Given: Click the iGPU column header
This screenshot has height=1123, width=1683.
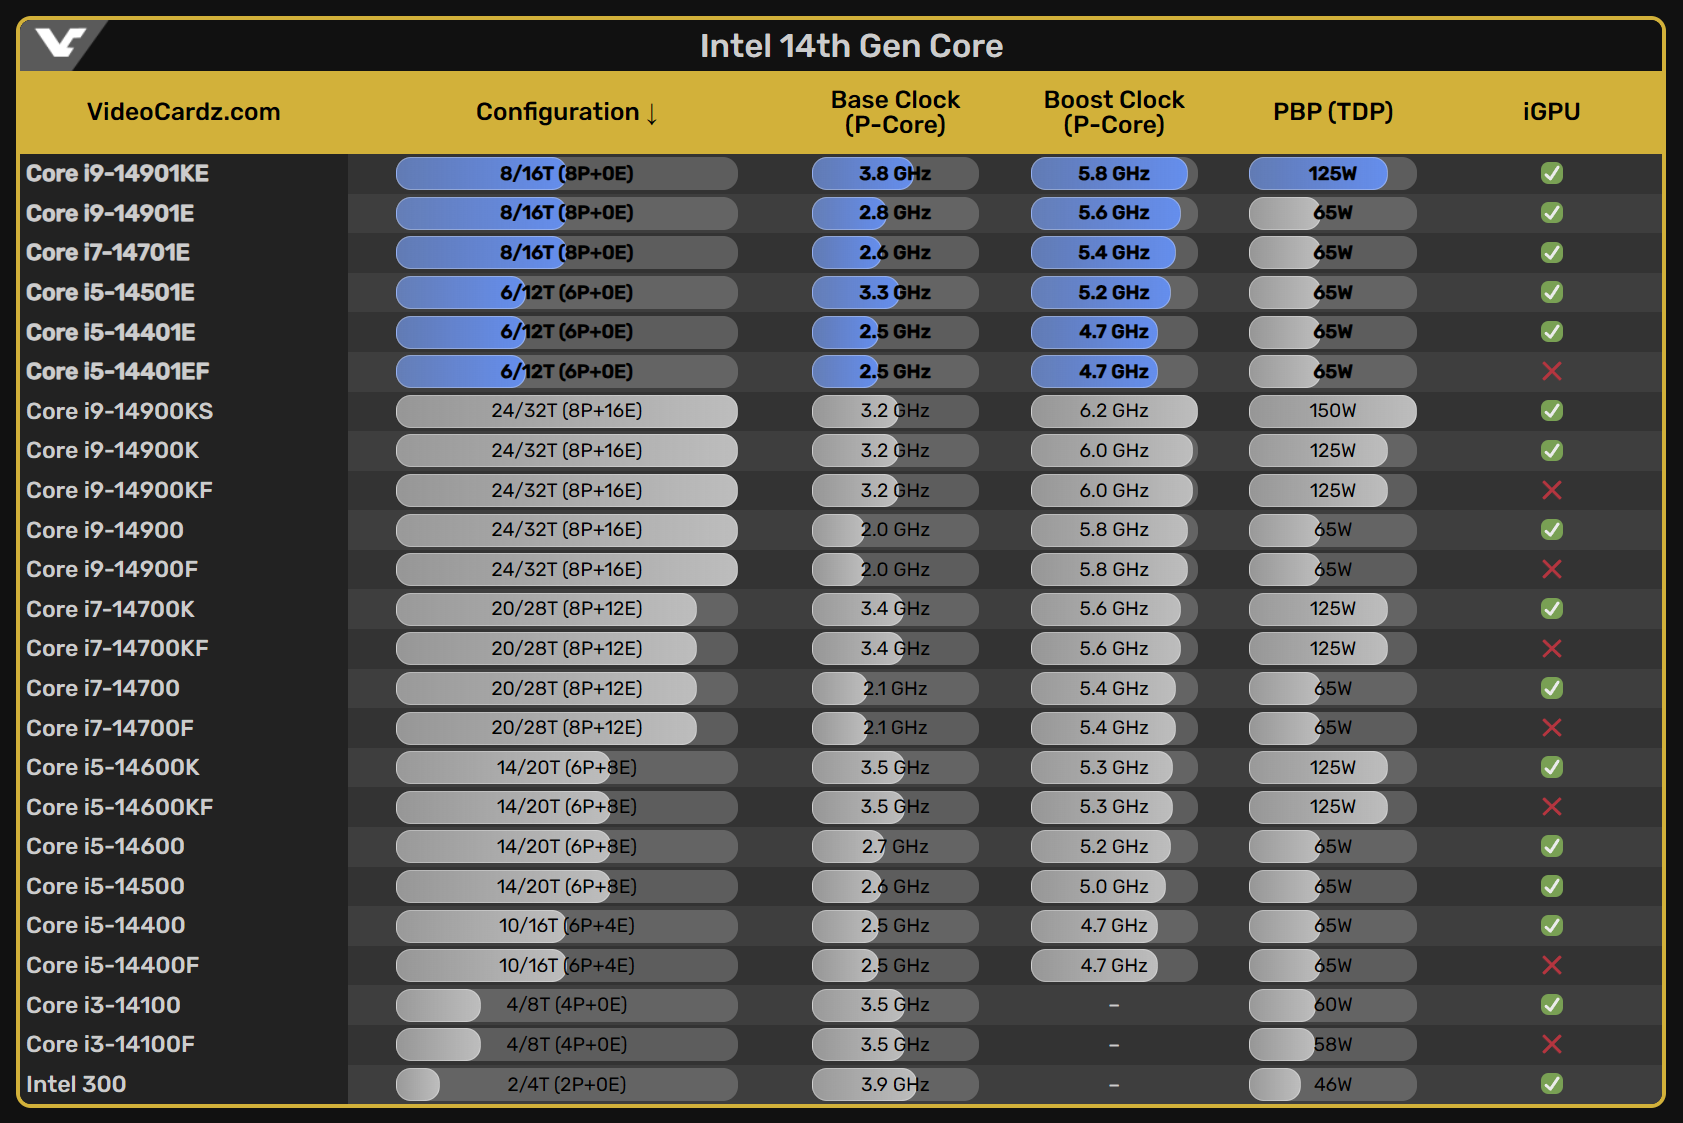Looking at the screenshot, I should [1552, 112].
